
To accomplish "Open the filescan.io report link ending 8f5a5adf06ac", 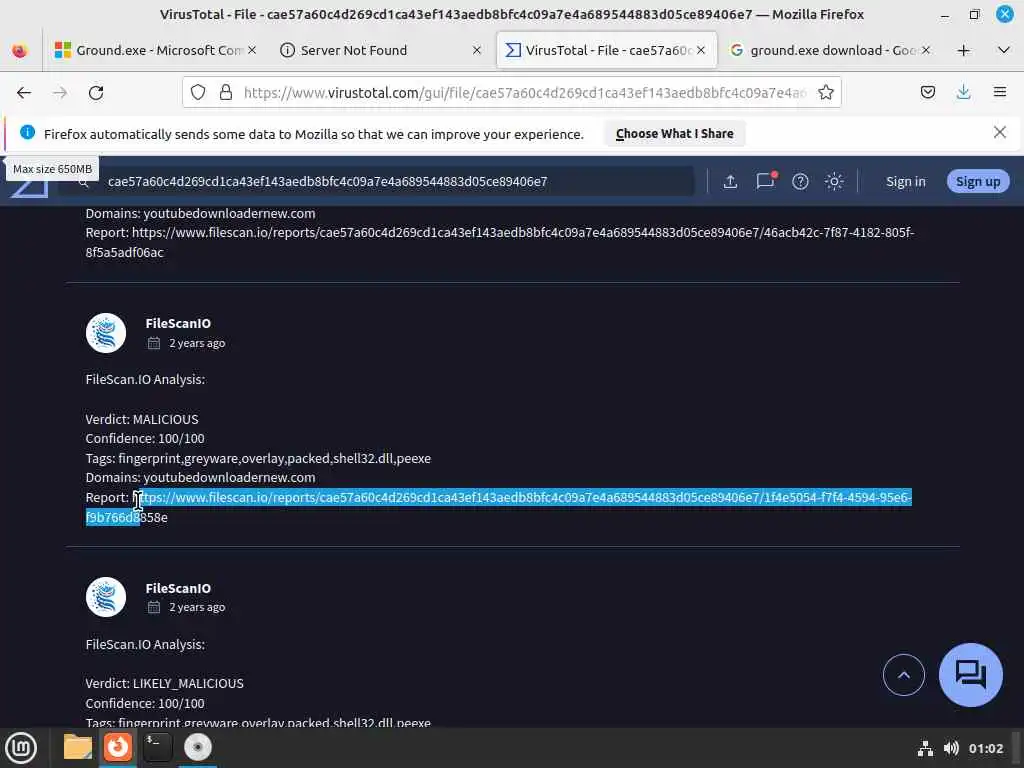I will click(500, 242).
